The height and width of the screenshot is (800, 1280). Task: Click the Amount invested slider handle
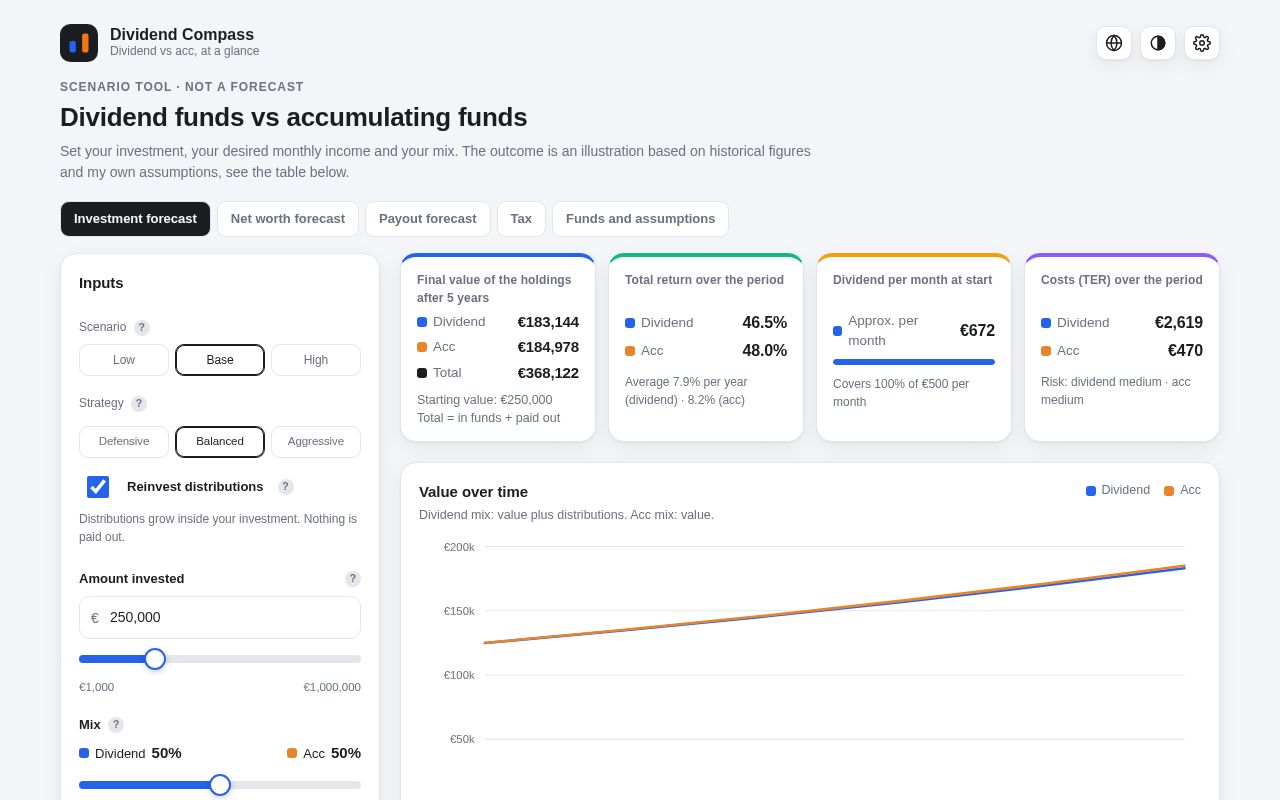coord(155,659)
